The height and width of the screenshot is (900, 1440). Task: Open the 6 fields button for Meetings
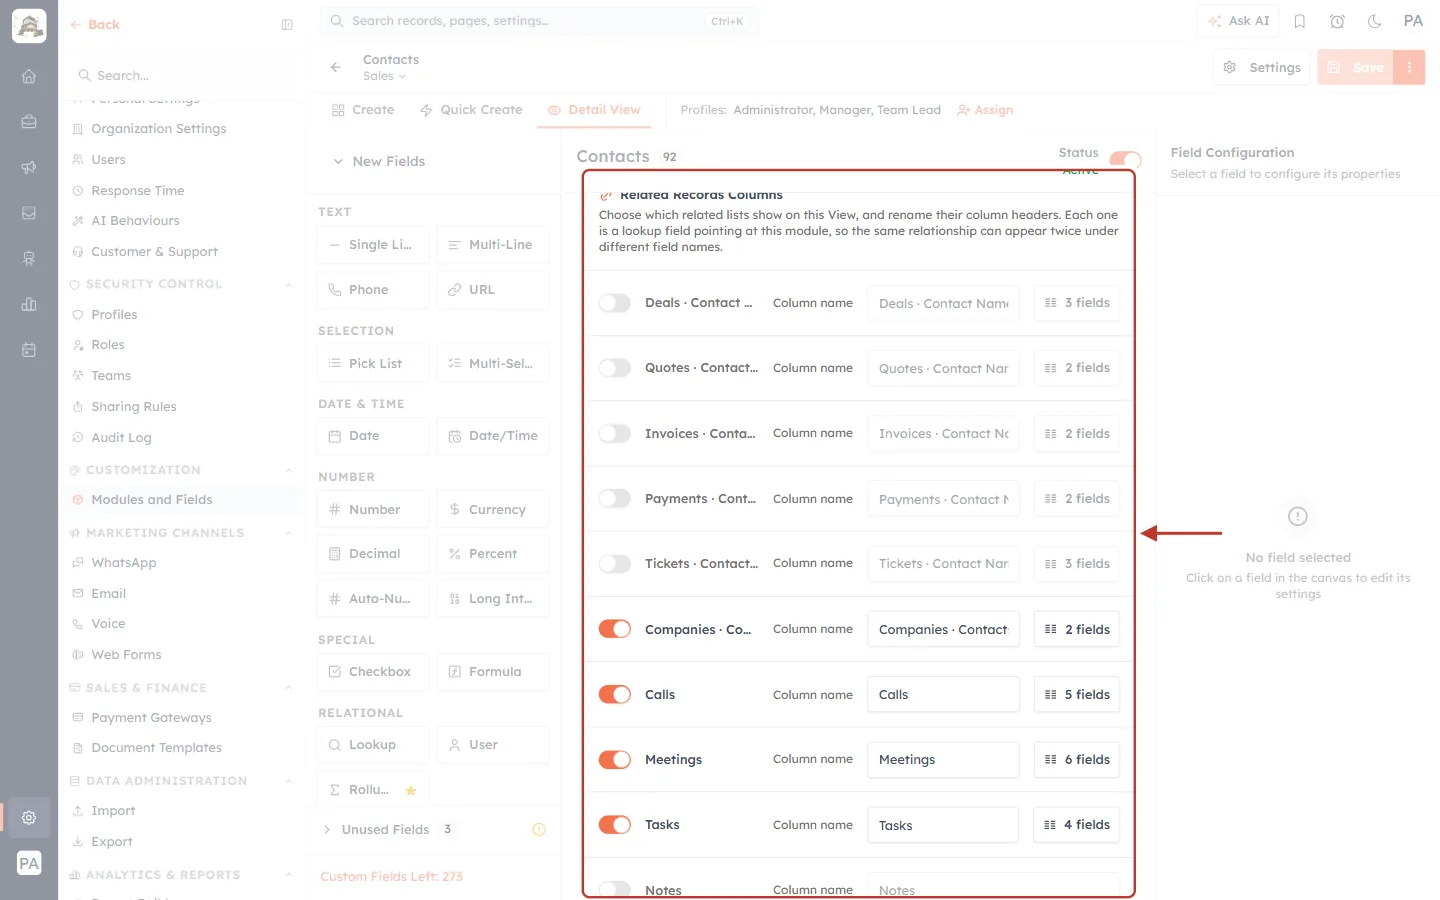[x=1076, y=759]
